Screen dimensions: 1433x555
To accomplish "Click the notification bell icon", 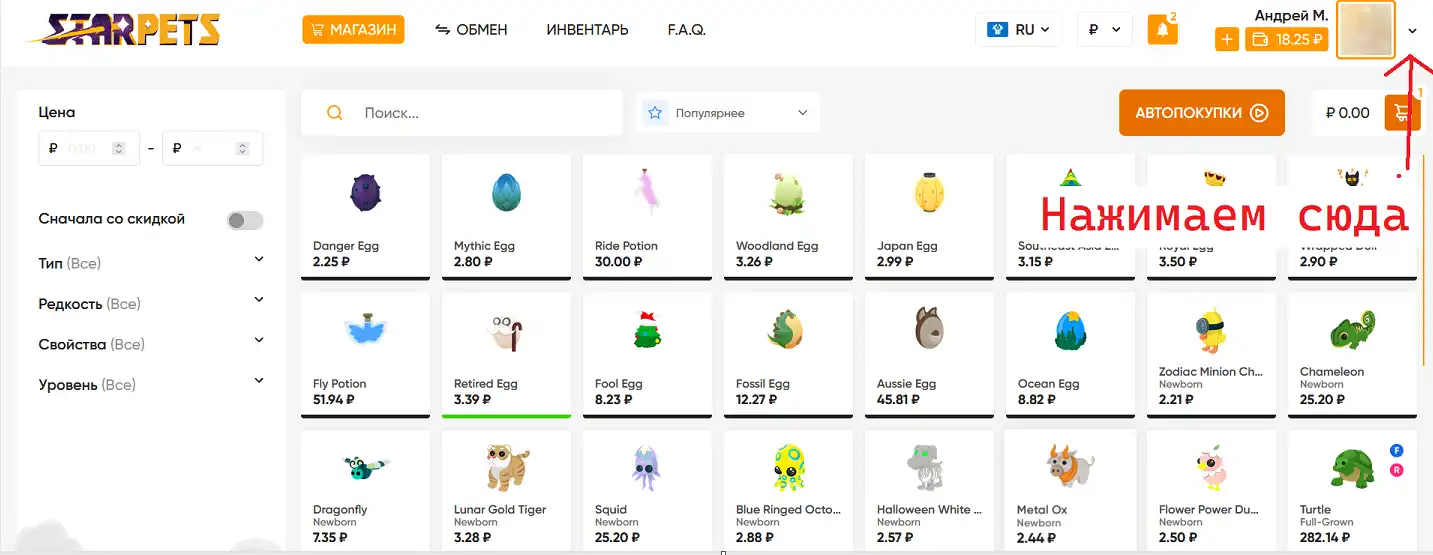I will coord(1163,30).
